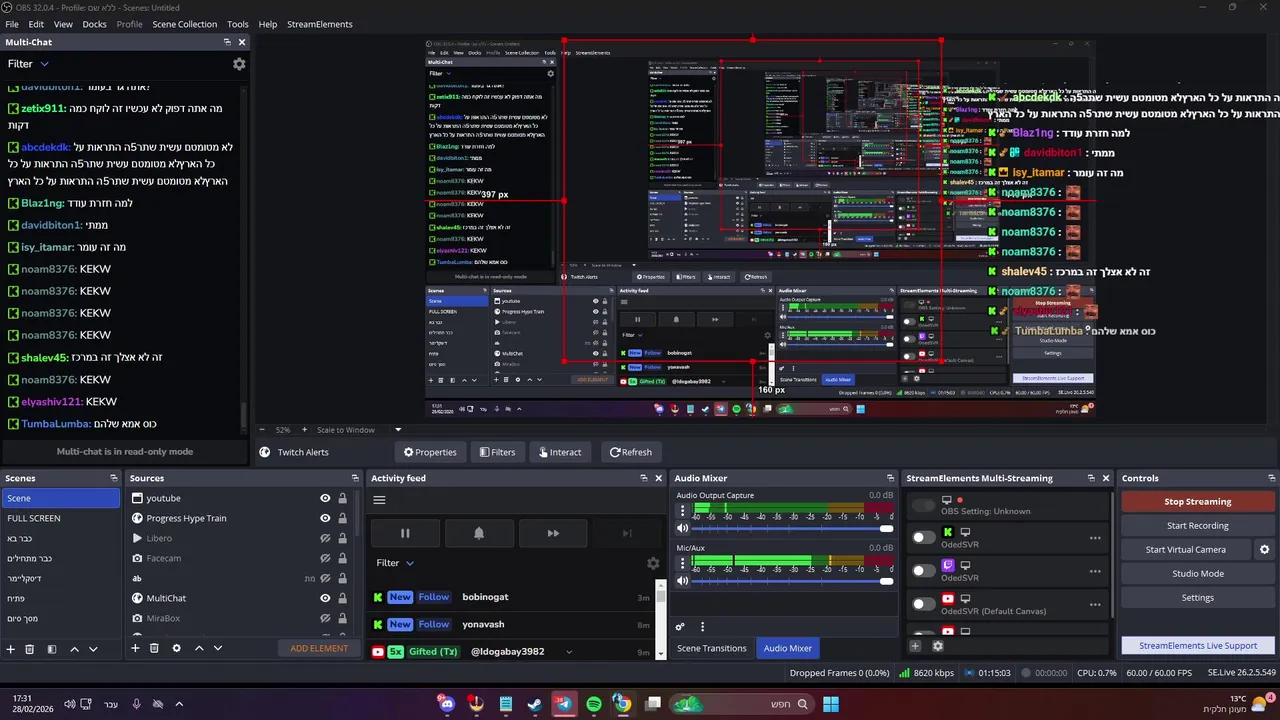This screenshot has height=720, width=1280.
Task: Show the Facecam source
Action: (x=325, y=558)
